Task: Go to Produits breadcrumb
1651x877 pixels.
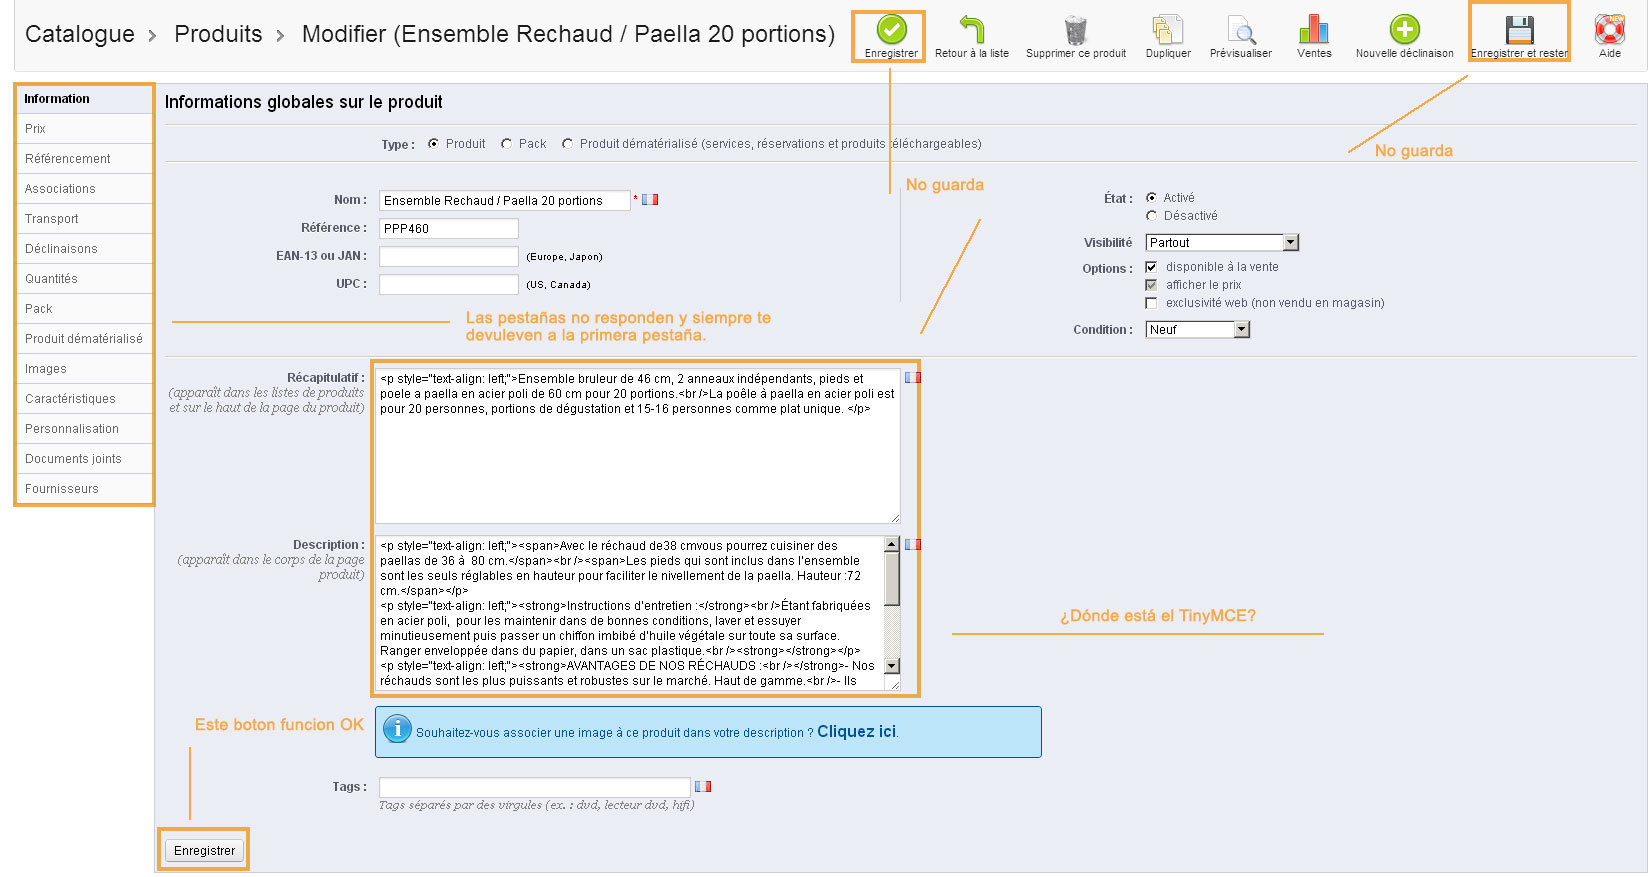Action: pos(218,34)
